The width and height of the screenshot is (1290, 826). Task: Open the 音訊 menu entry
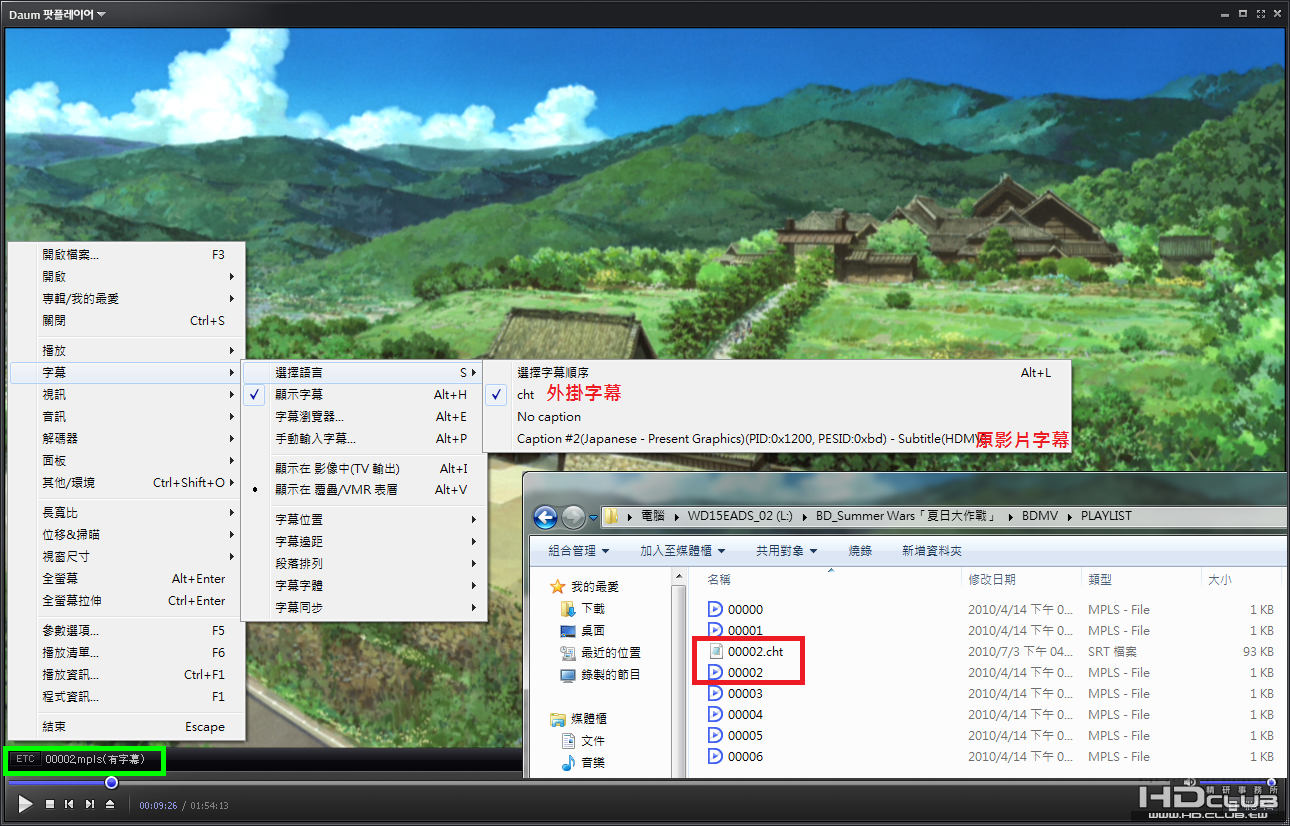[126, 416]
